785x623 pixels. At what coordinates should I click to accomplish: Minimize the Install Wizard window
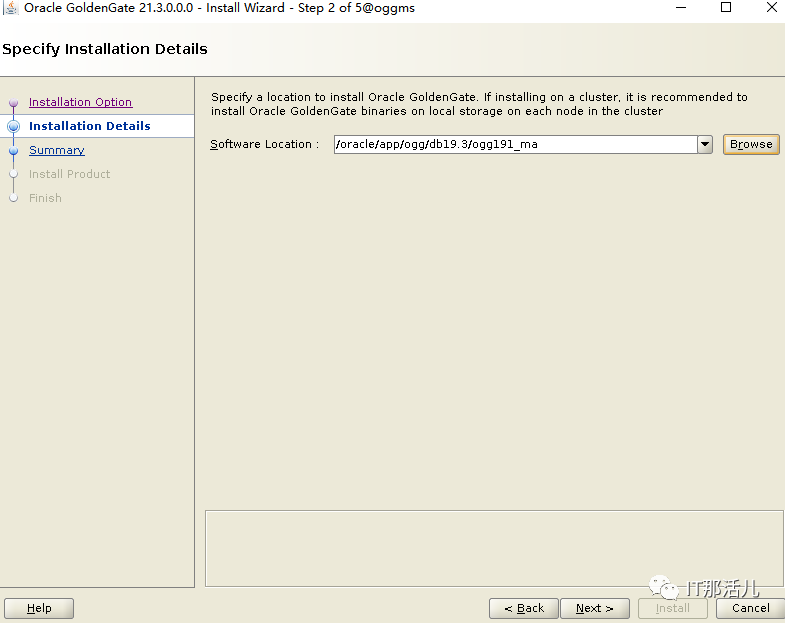pos(681,8)
